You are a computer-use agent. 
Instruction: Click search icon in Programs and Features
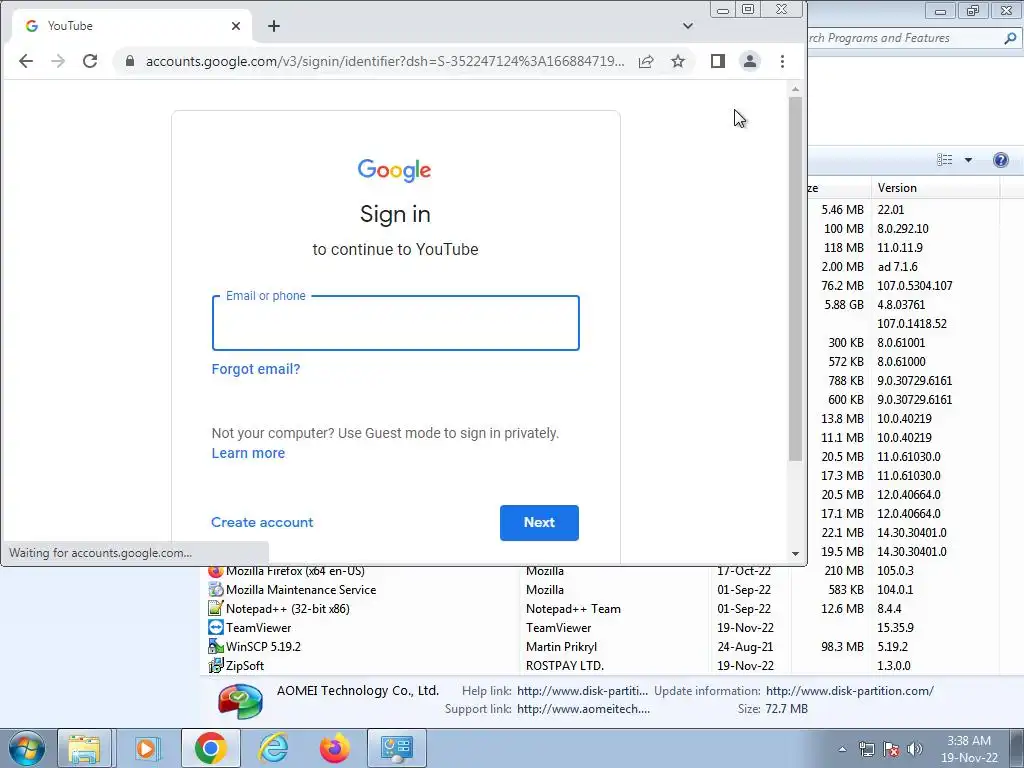[x=1010, y=38]
